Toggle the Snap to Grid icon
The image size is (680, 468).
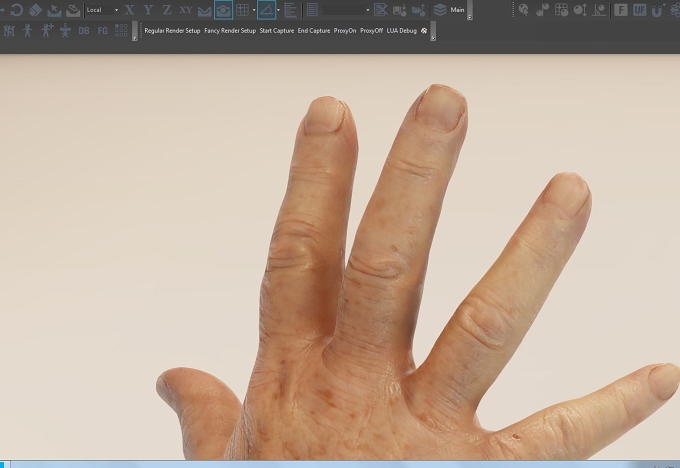coord(242,10)
